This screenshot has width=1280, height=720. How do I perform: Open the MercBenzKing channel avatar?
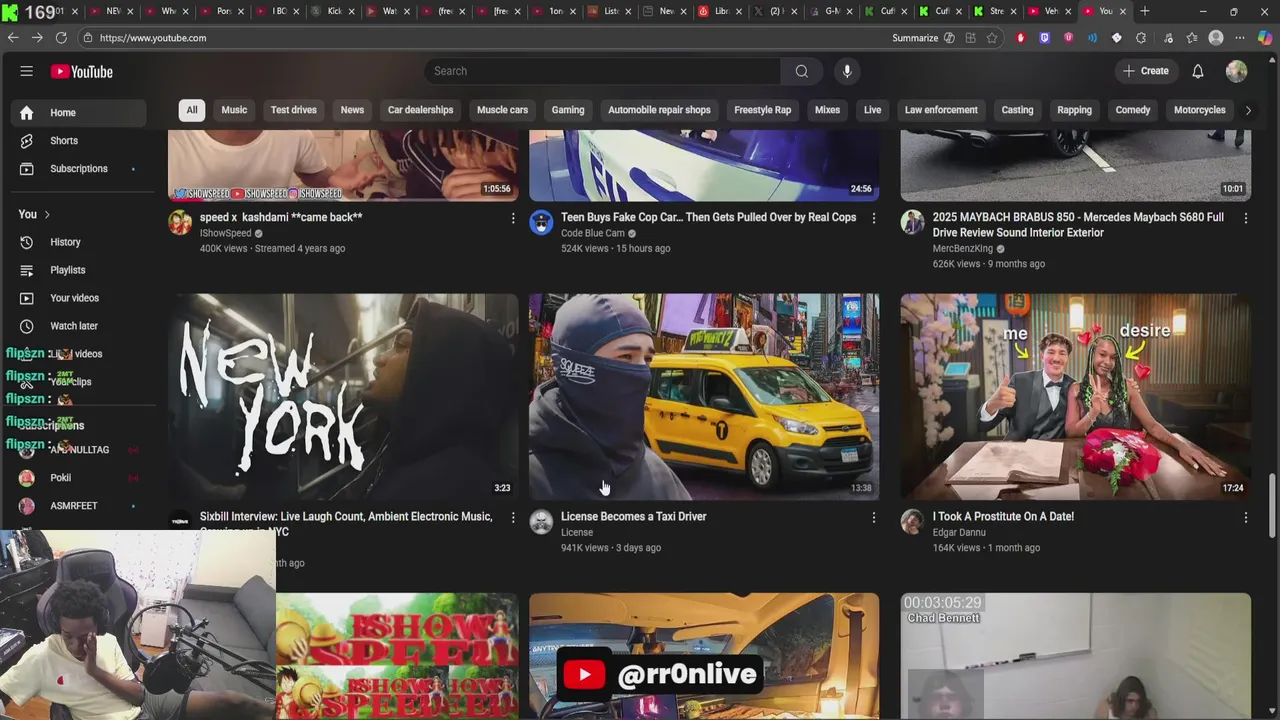click(912, 222)
